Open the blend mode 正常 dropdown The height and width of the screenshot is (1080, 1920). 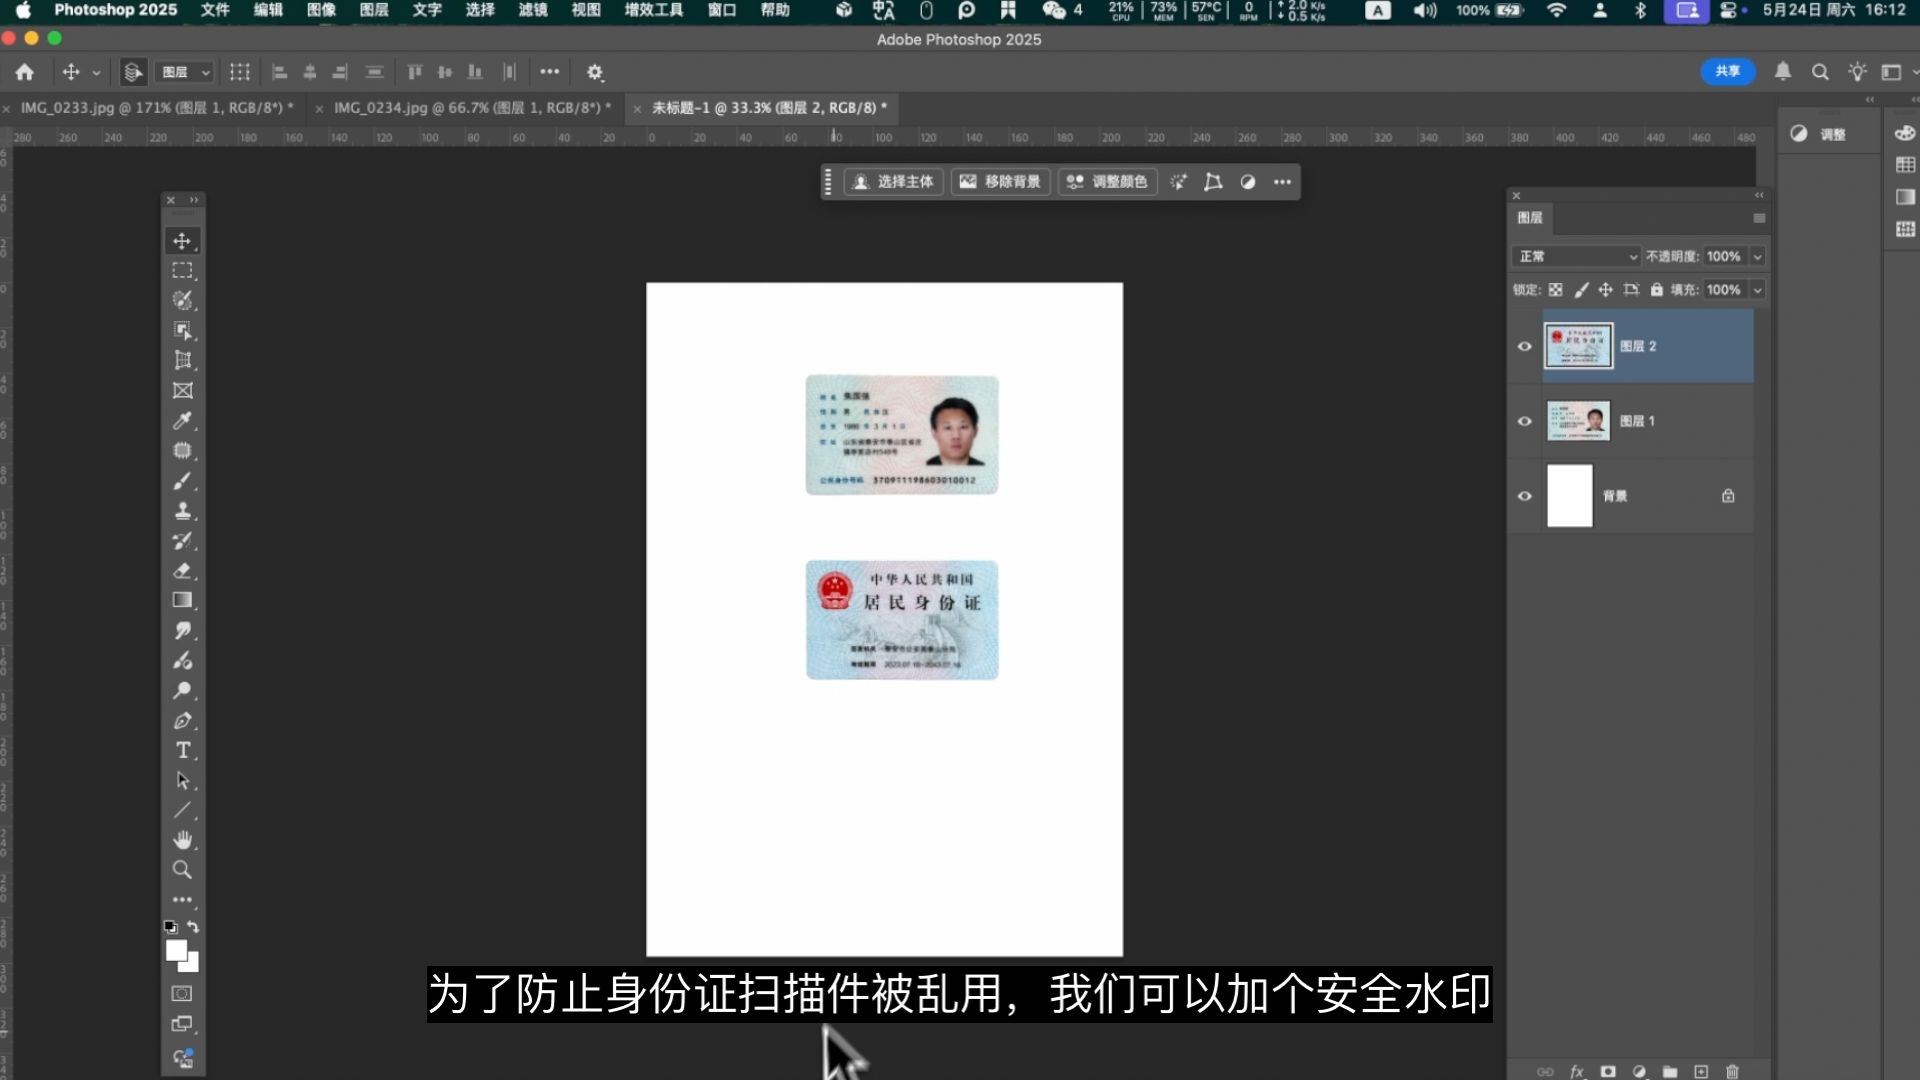point(1577,257)
